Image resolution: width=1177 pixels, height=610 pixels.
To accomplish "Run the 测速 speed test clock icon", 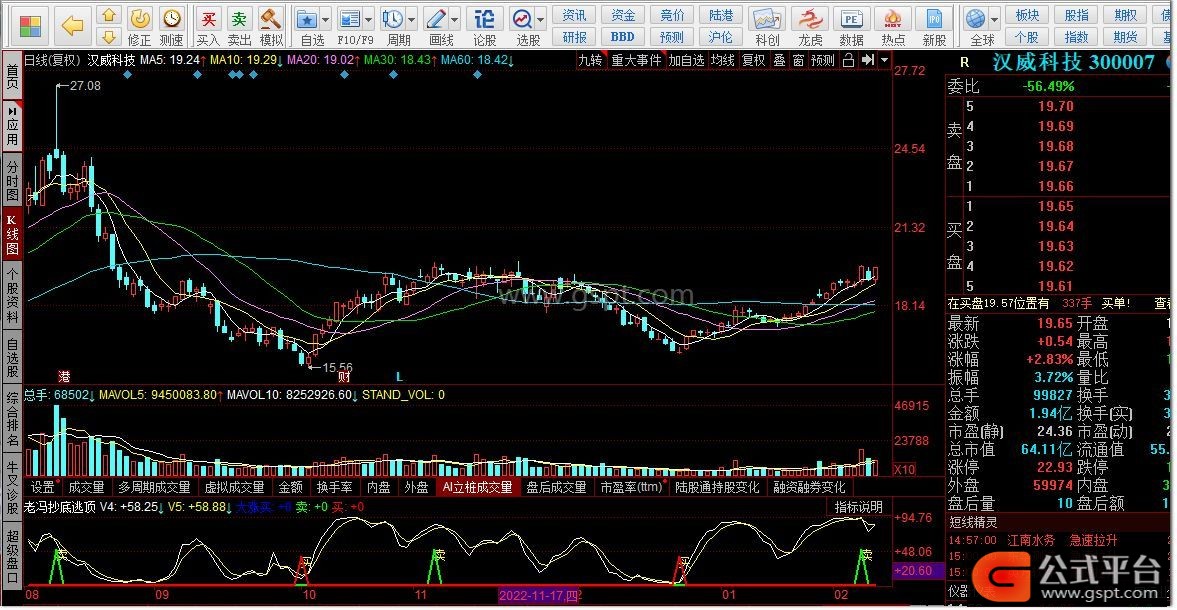I will pos(172,19).
